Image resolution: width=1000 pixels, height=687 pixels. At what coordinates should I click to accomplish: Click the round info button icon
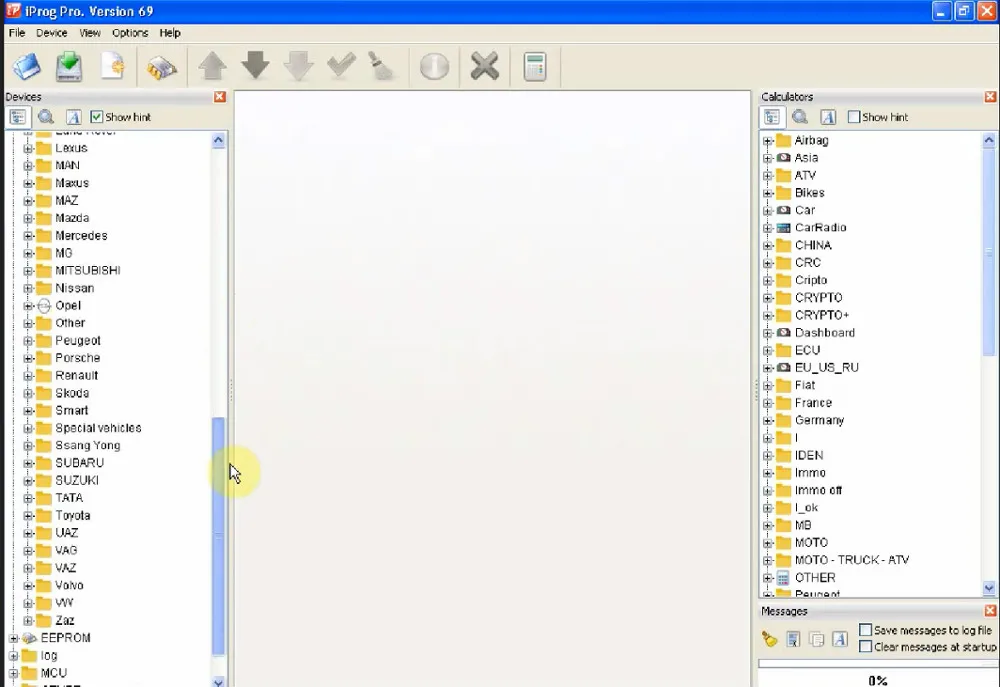(434, 66)
